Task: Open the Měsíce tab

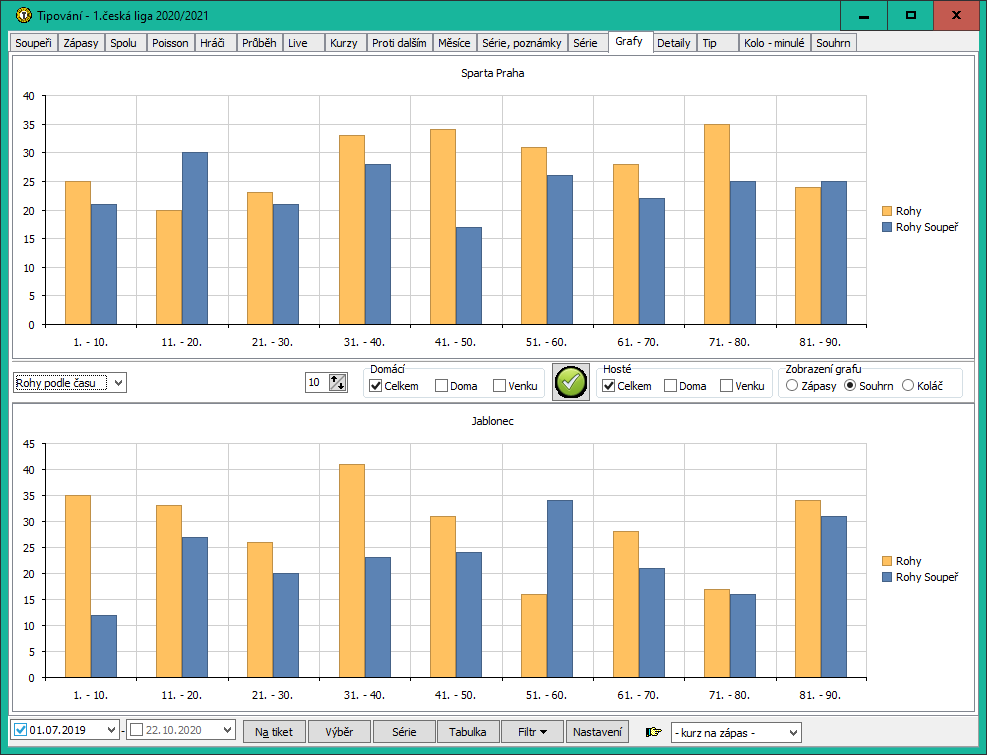Action: [454, 43]
